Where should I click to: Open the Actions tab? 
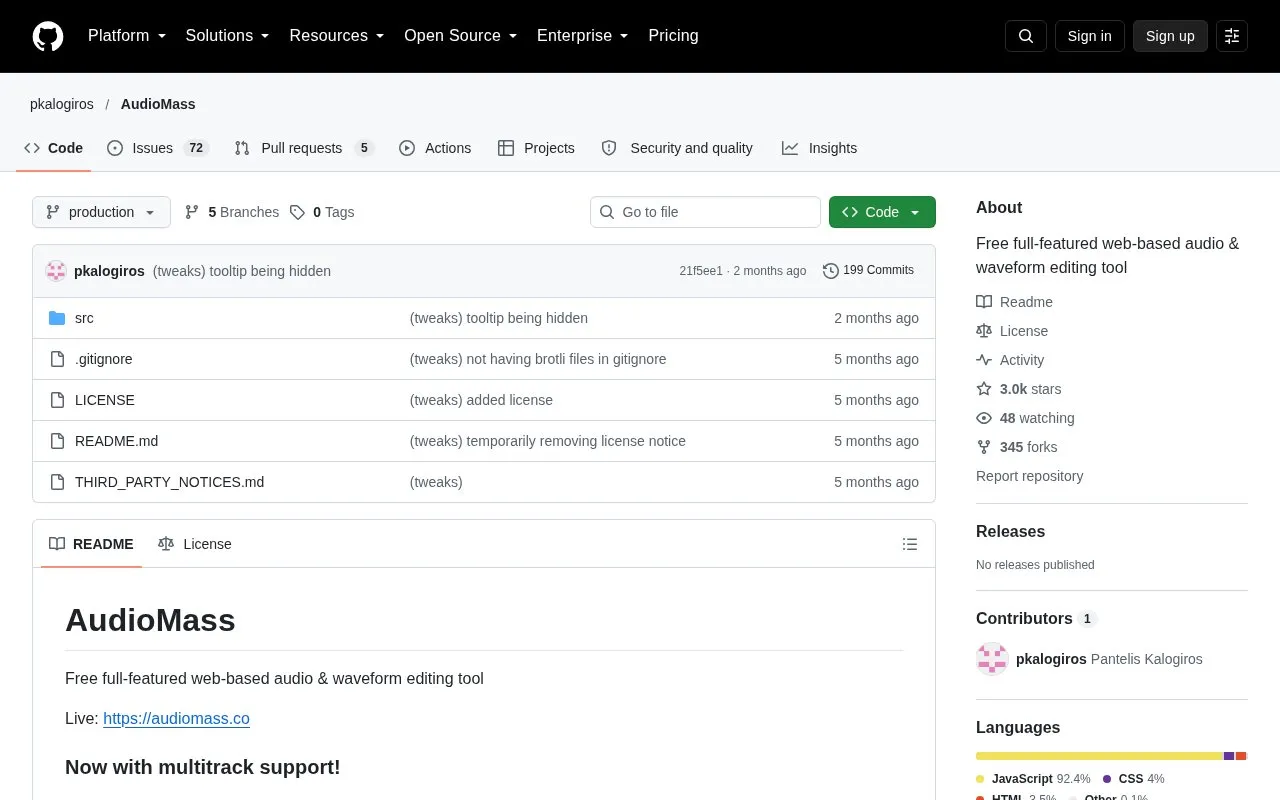435,148
